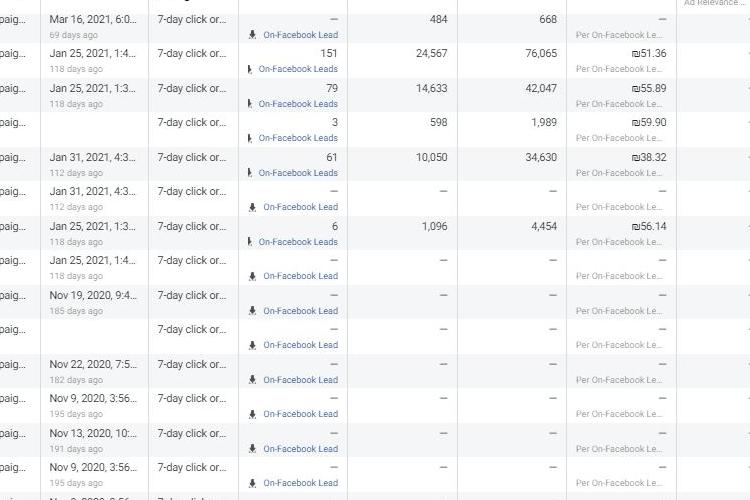Select the '182 days ago' label

(76, 380)
